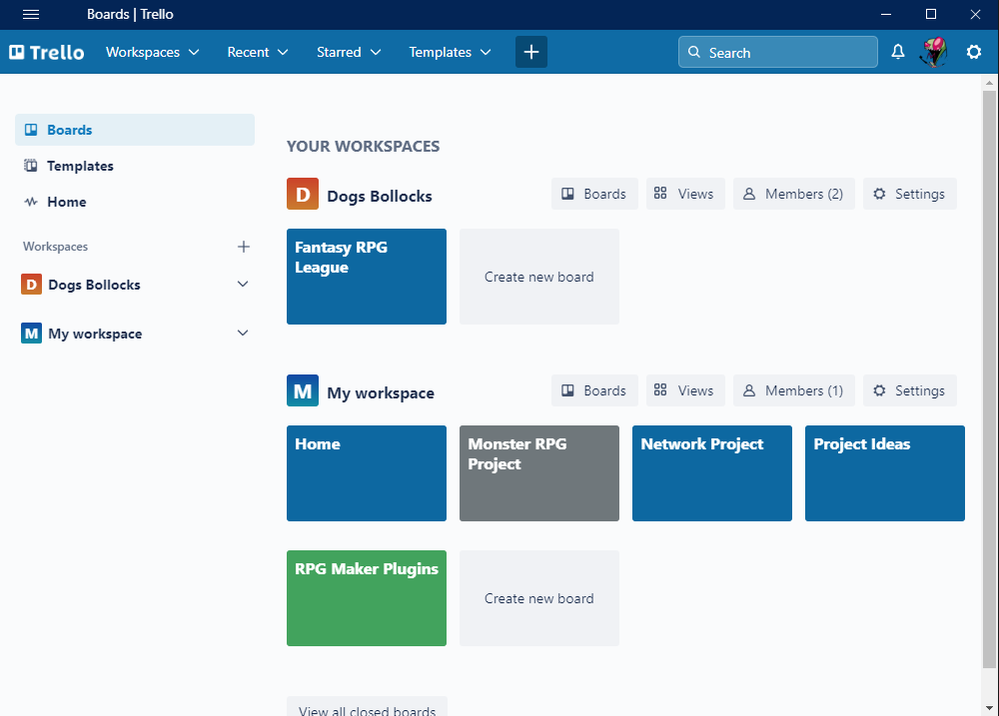Maximize the Trello window
Viewport: 999px width, 716px height.
tap(931, 14)
